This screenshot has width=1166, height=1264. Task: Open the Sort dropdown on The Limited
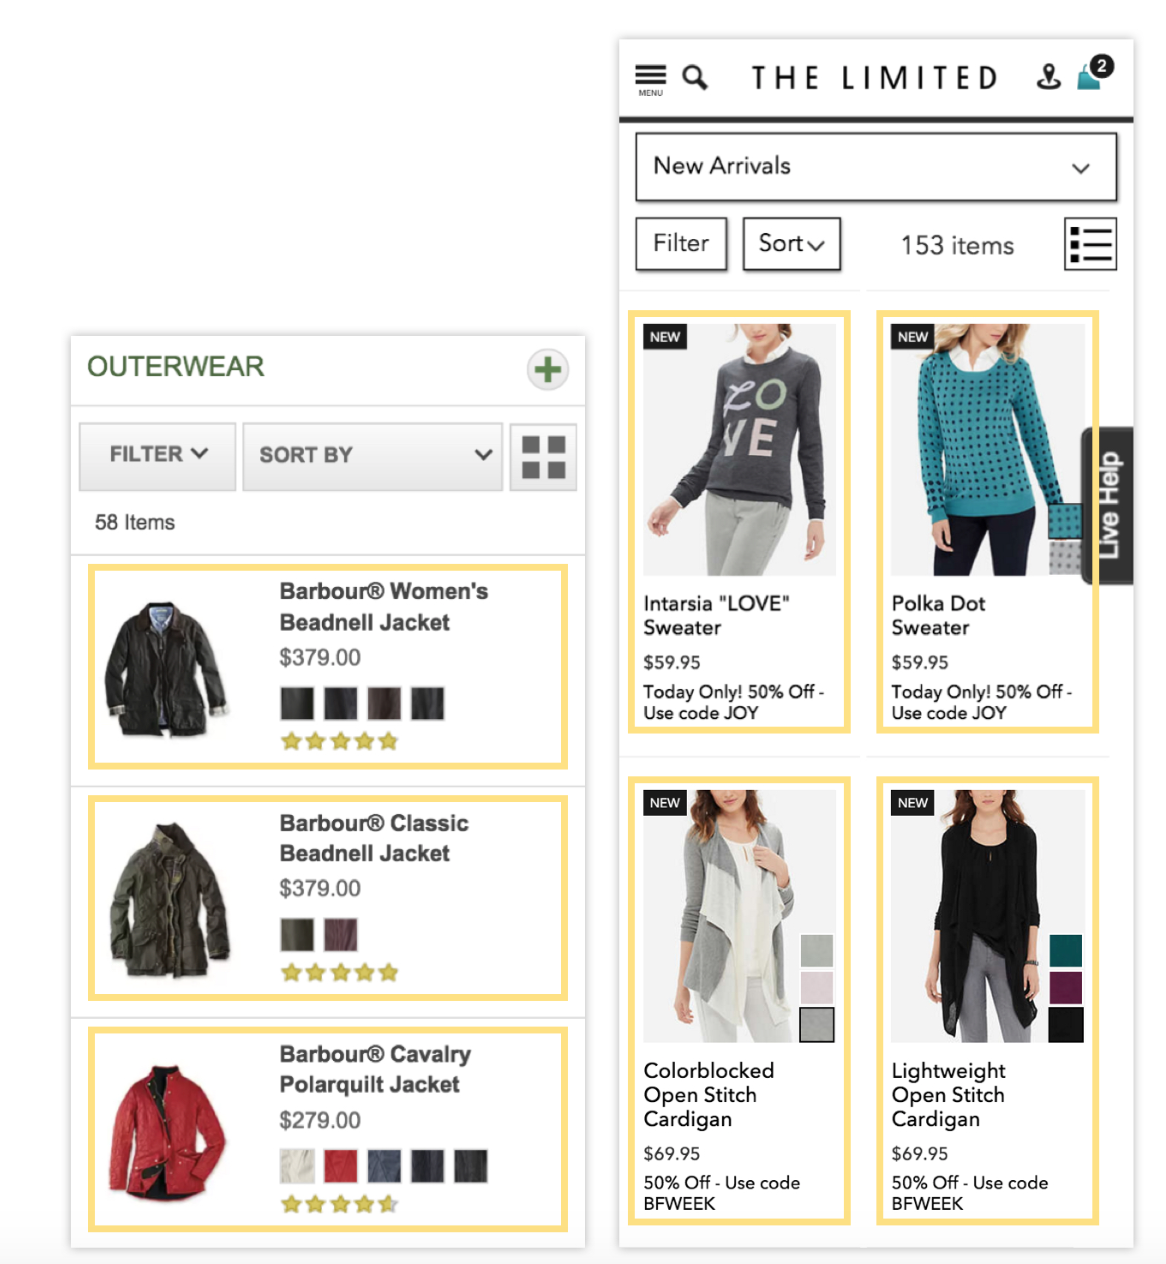point(791,244)
